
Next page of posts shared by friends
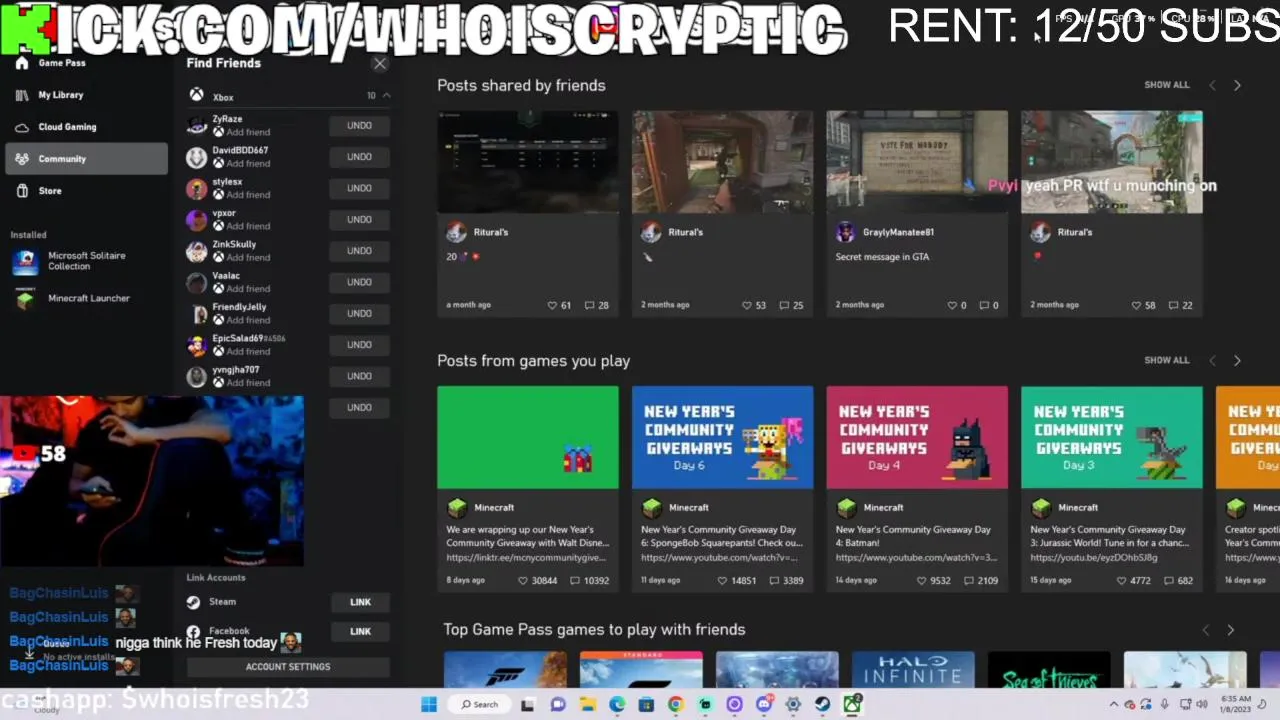1237,85
